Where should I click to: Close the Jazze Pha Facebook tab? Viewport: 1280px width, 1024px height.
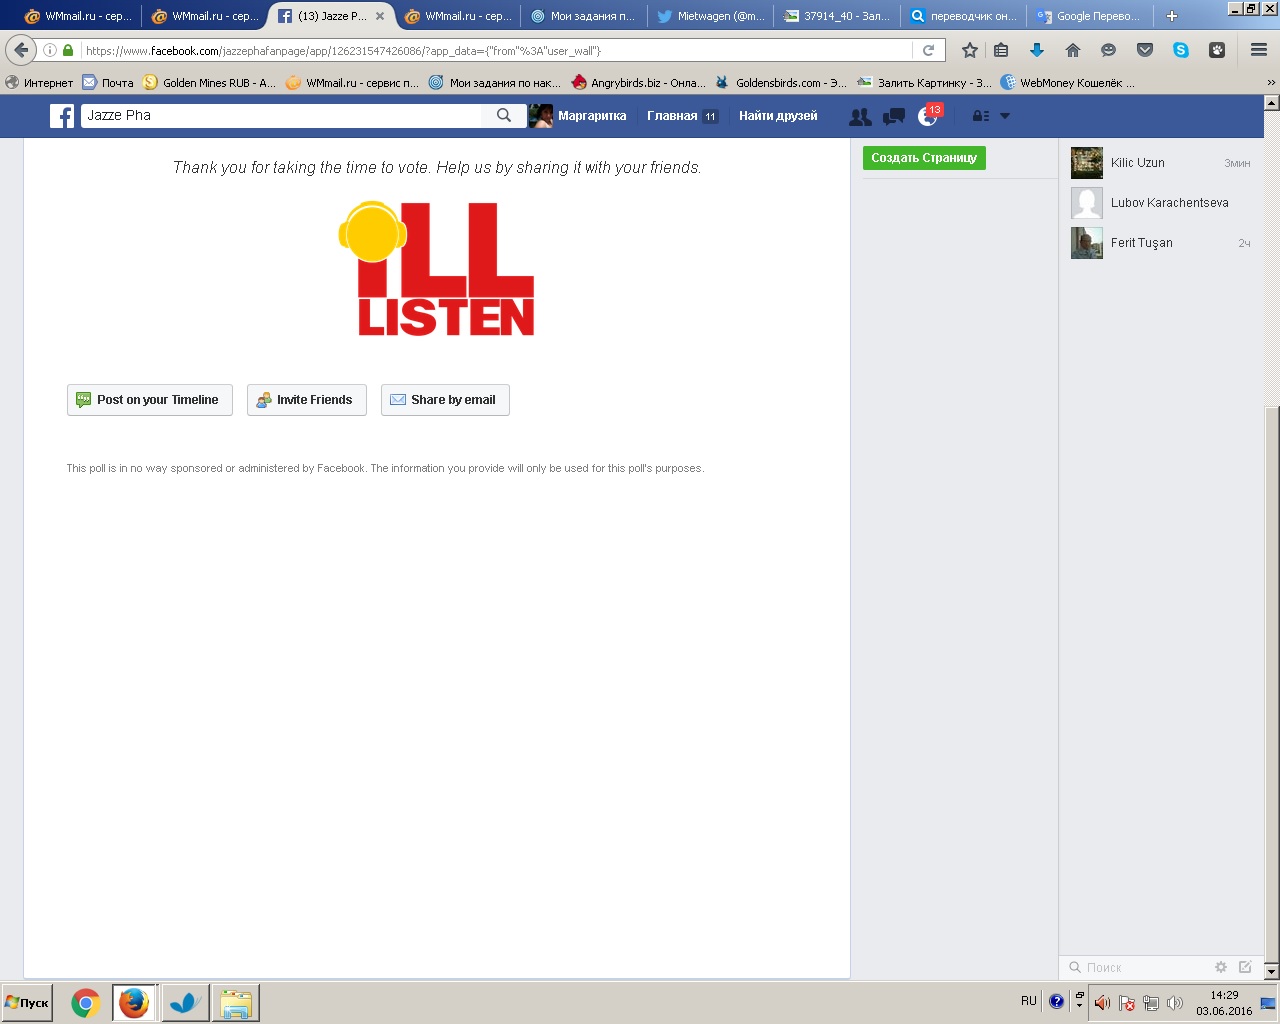point(380,16)
